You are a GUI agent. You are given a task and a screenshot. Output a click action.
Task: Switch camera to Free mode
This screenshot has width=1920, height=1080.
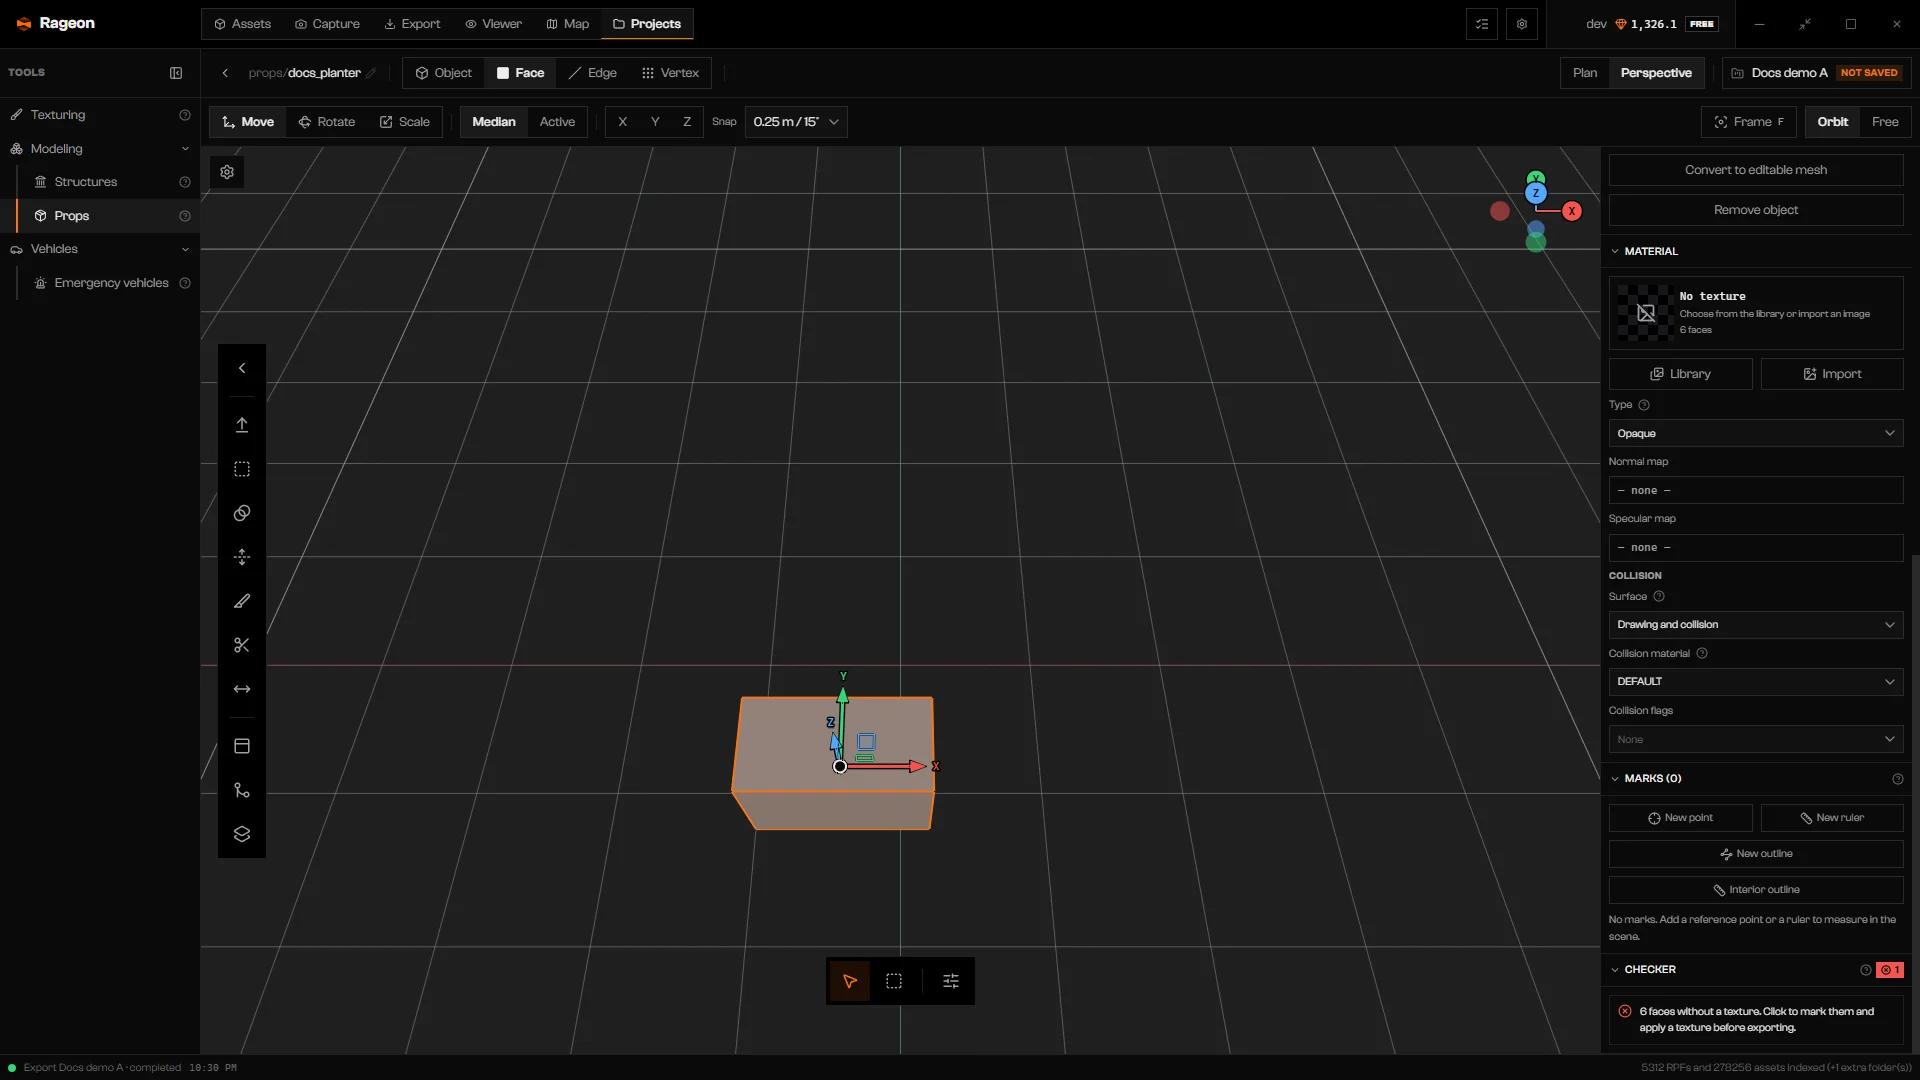coord(1885,122)
